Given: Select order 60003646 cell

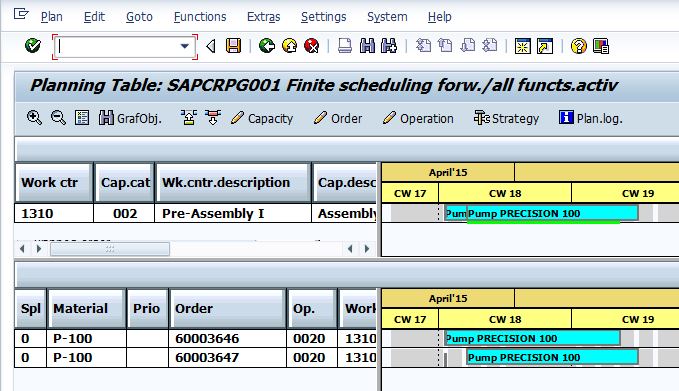Looking at the screenshot, I should pos(228,339).
